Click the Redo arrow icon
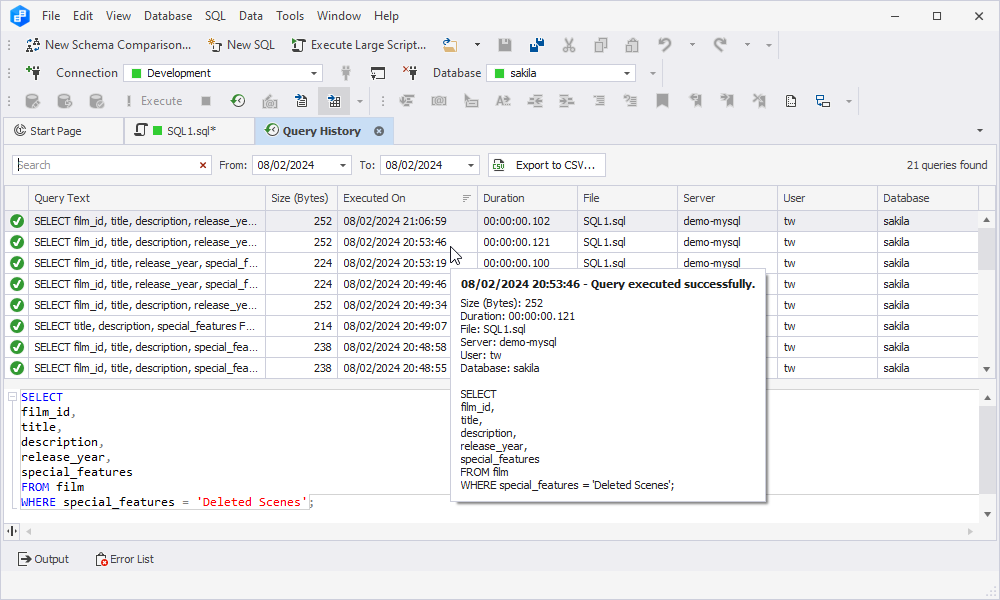1000x600 pixels. point(720,45)
